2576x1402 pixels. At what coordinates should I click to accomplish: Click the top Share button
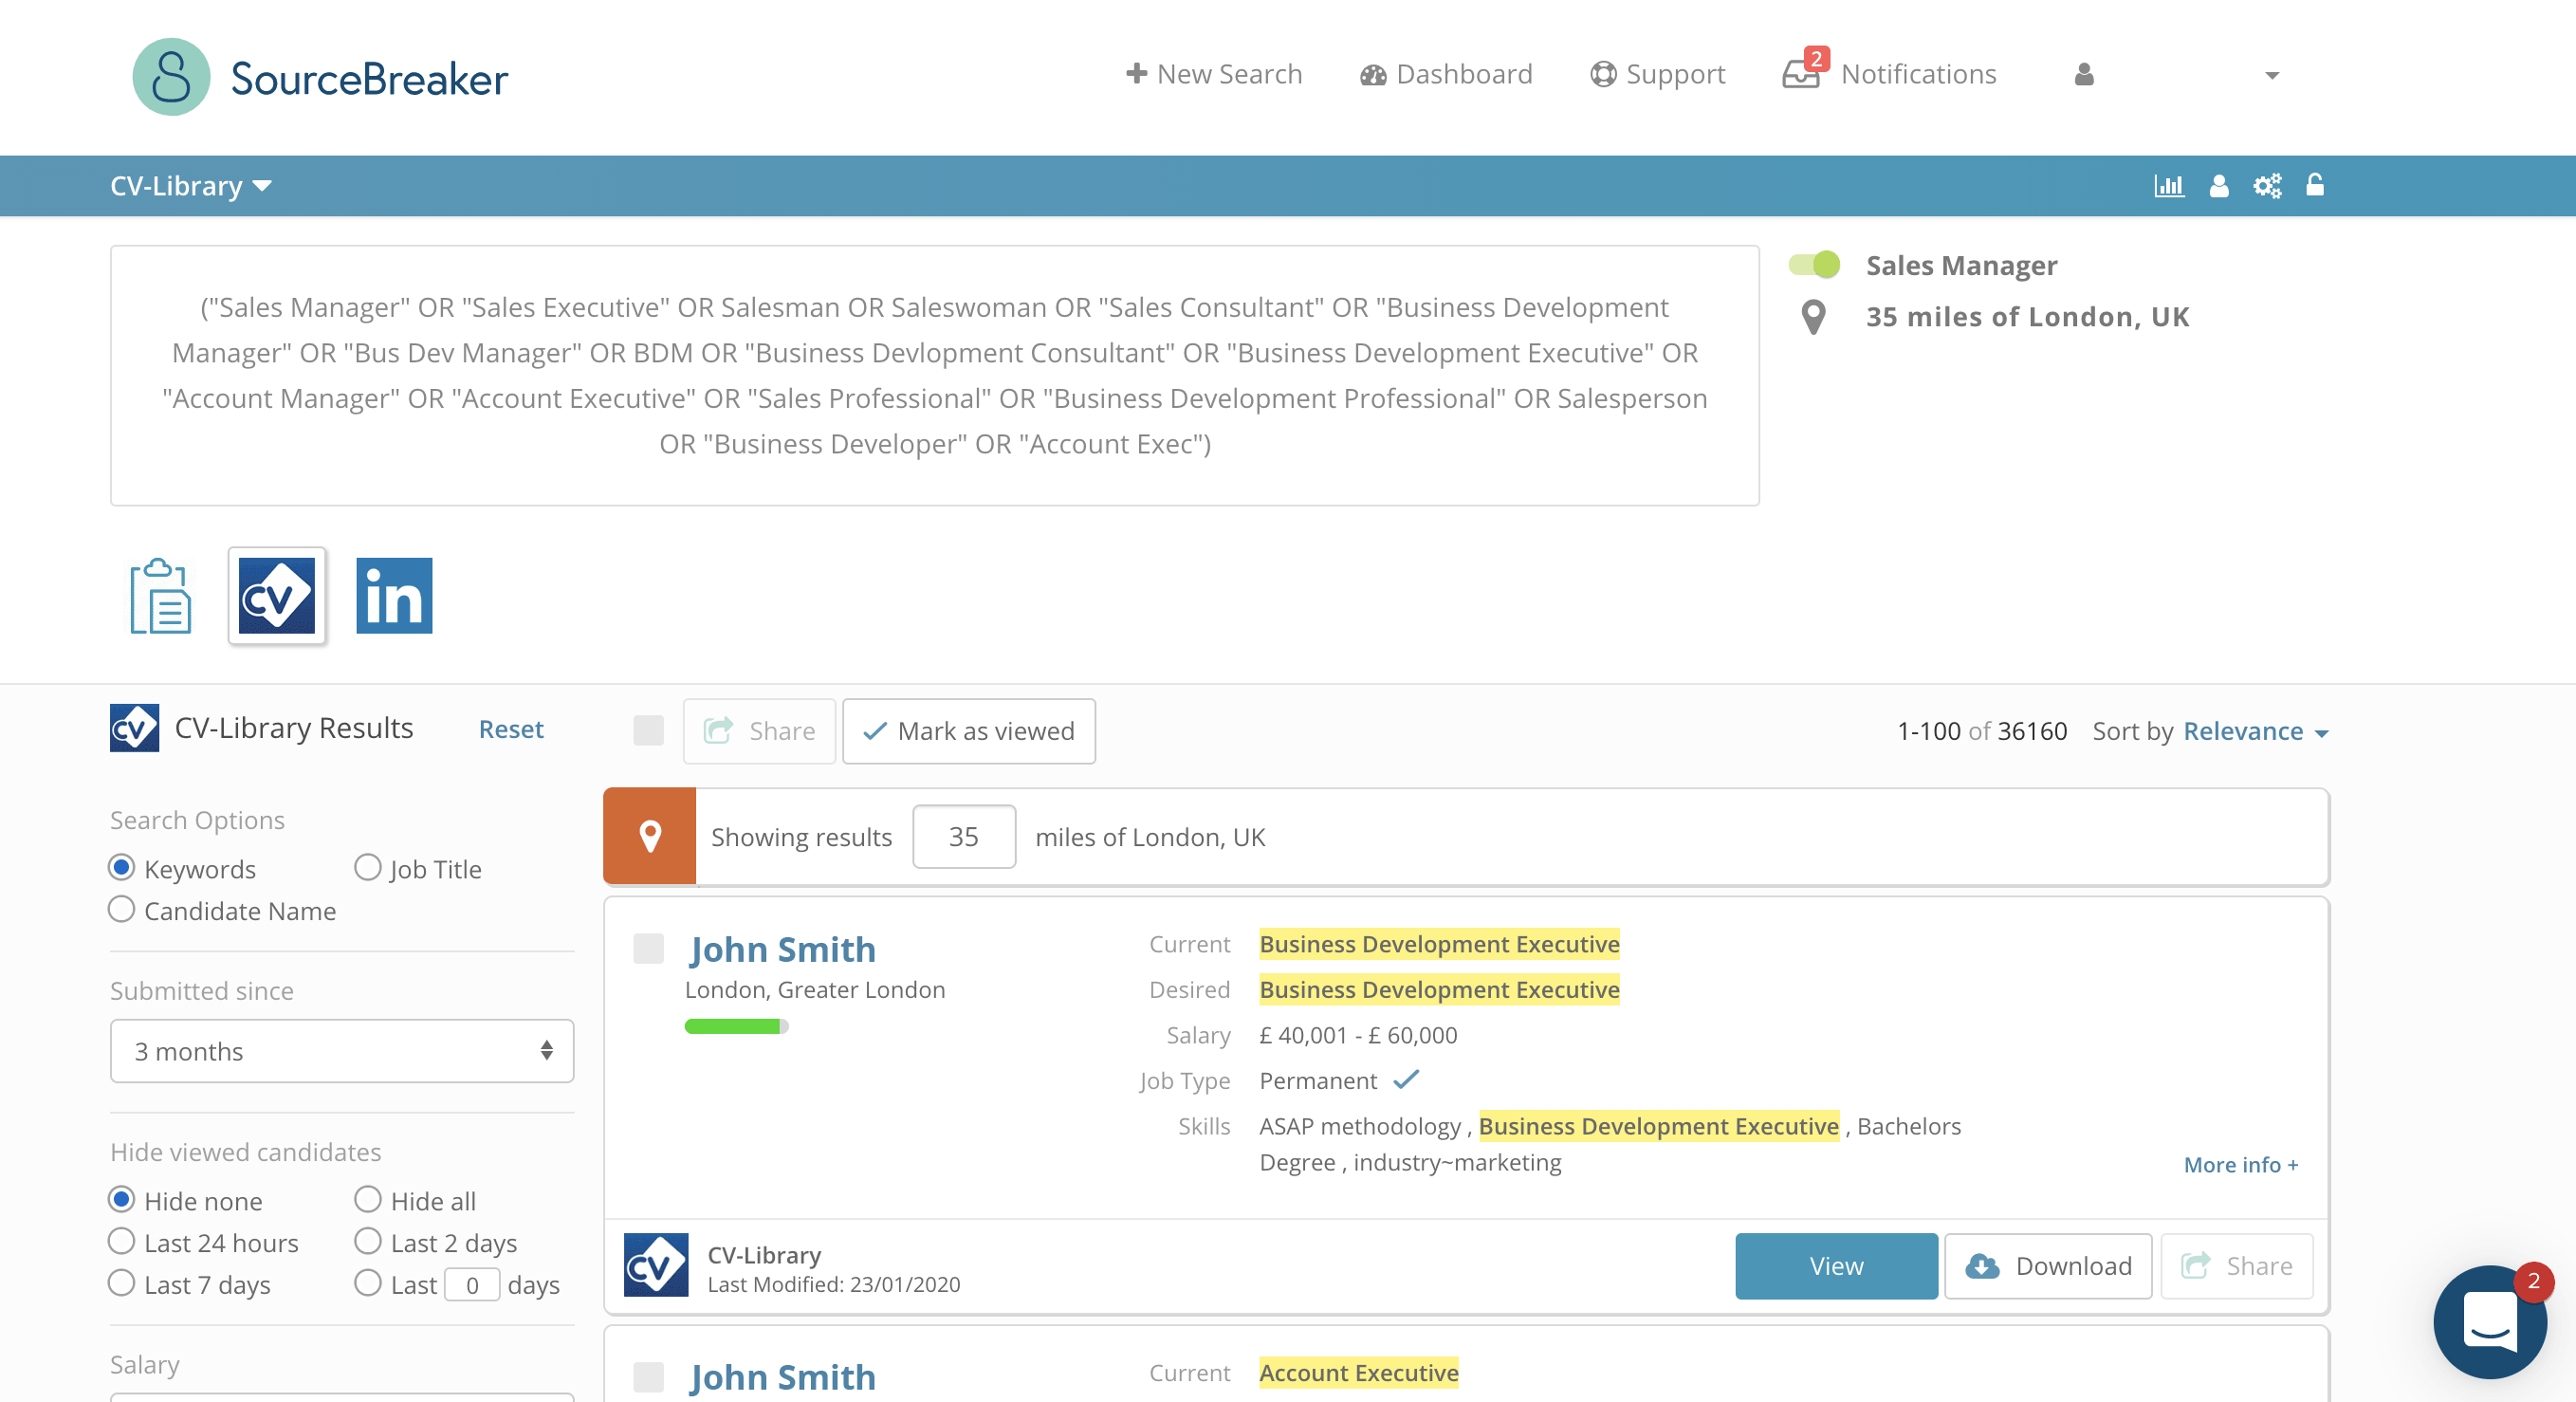pos(759,731)
